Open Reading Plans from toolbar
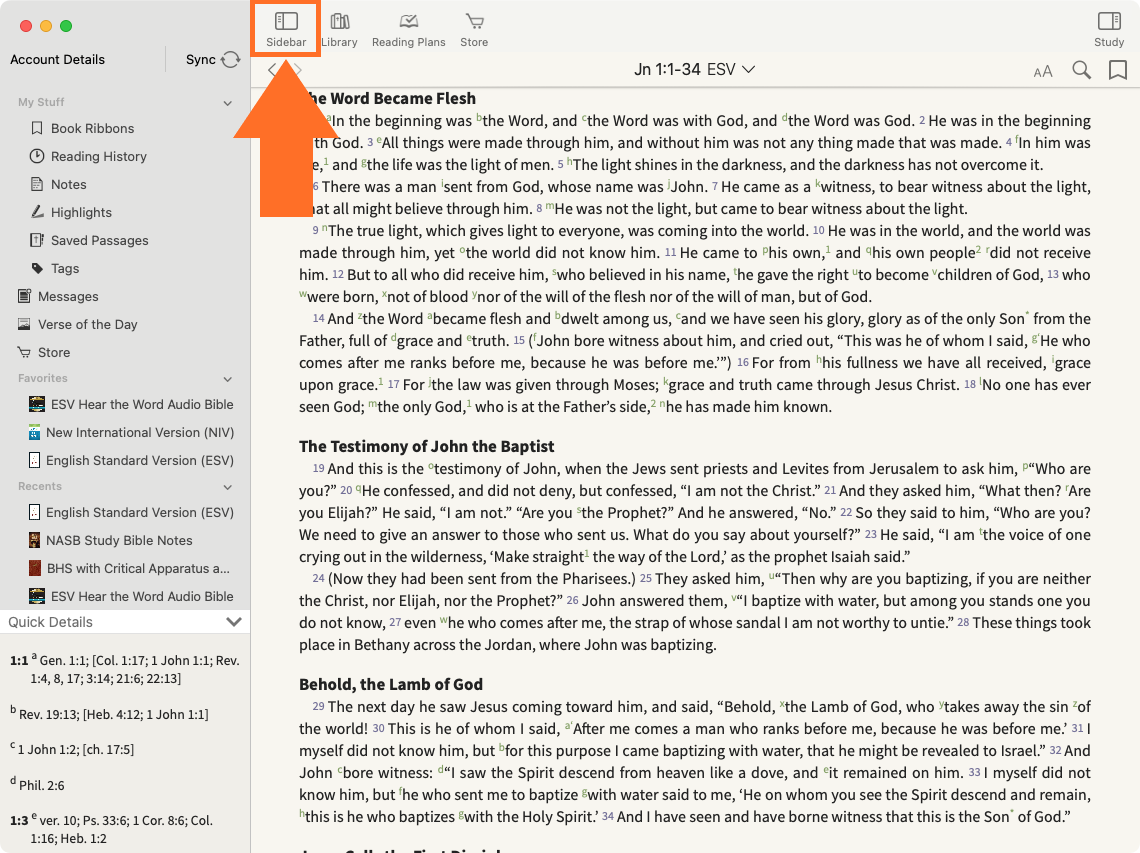Viewport: 1140px width, 853px height. tap(409, 29)
